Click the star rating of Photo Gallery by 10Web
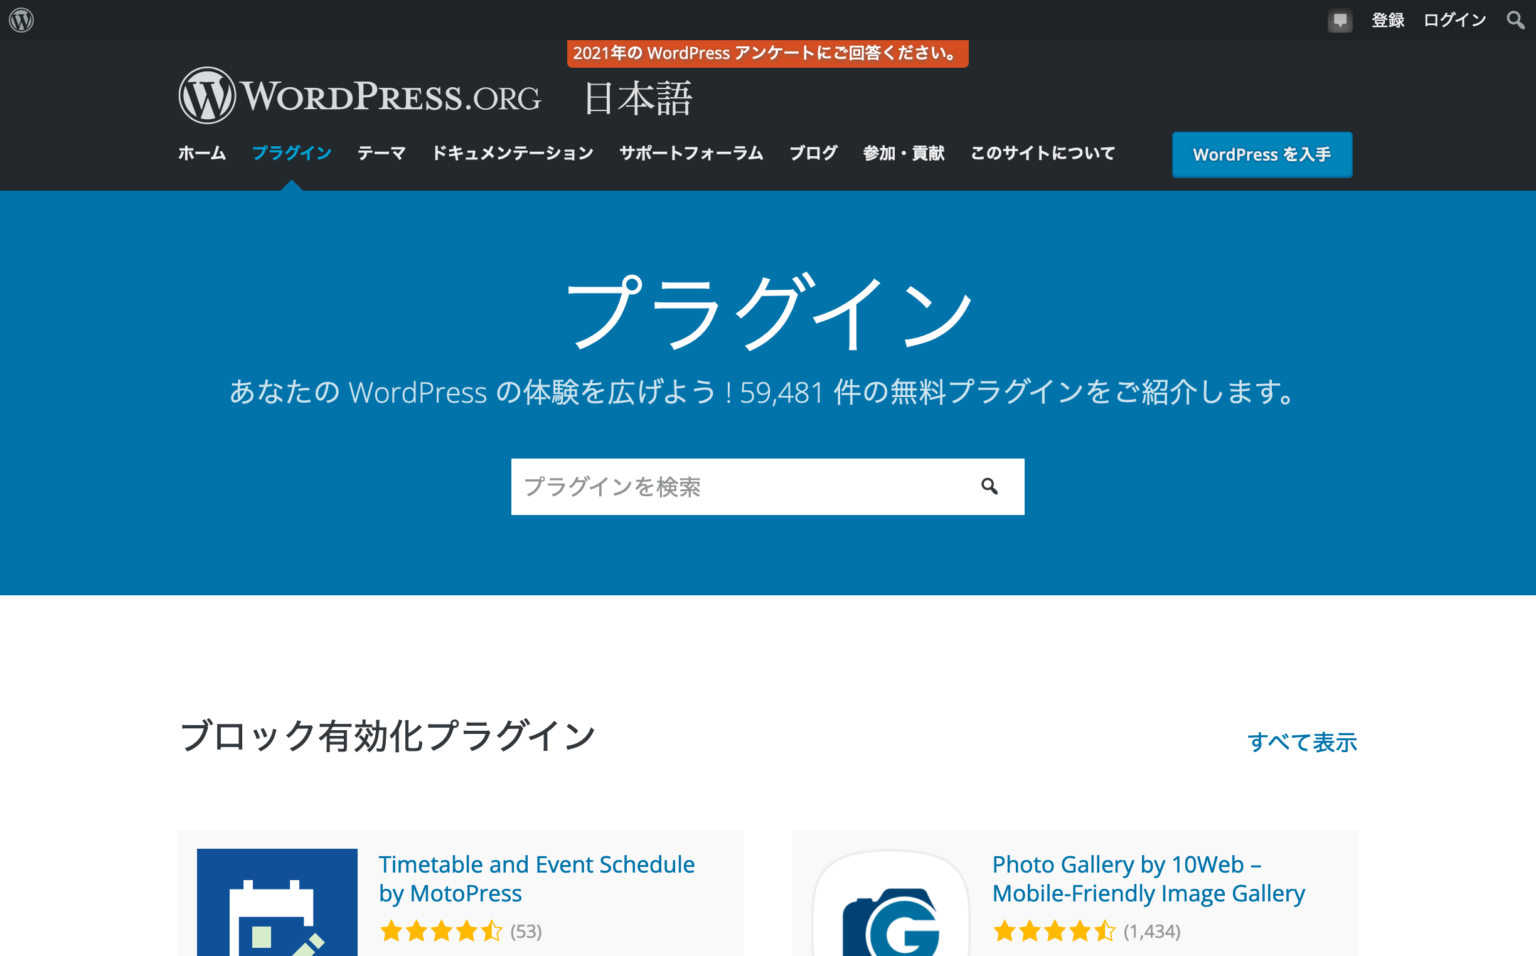The width and height of the screenshot is (1536, 956). tap(1055, 930)
